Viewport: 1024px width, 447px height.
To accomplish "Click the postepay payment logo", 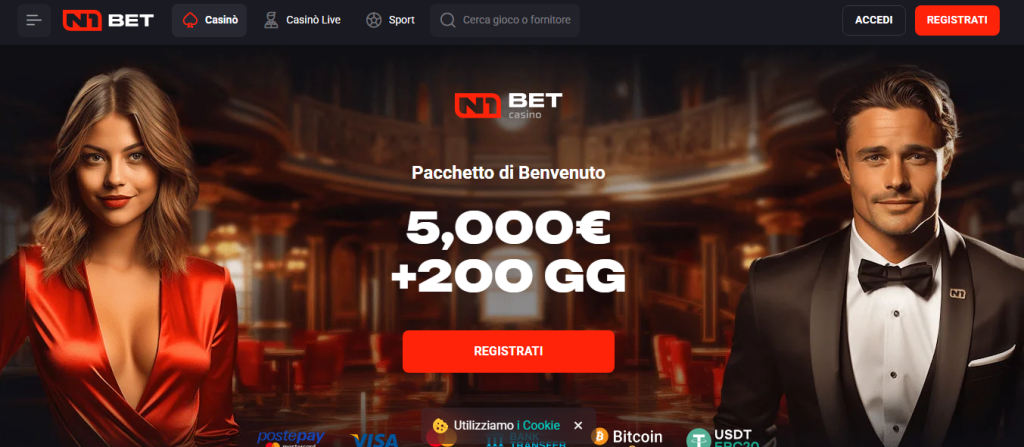I will [x=291, y=439].
